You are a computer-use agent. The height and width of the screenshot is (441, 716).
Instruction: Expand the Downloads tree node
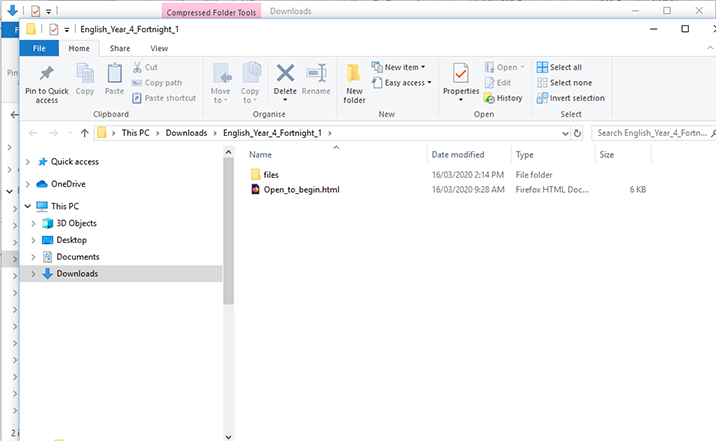pos(33,274)
